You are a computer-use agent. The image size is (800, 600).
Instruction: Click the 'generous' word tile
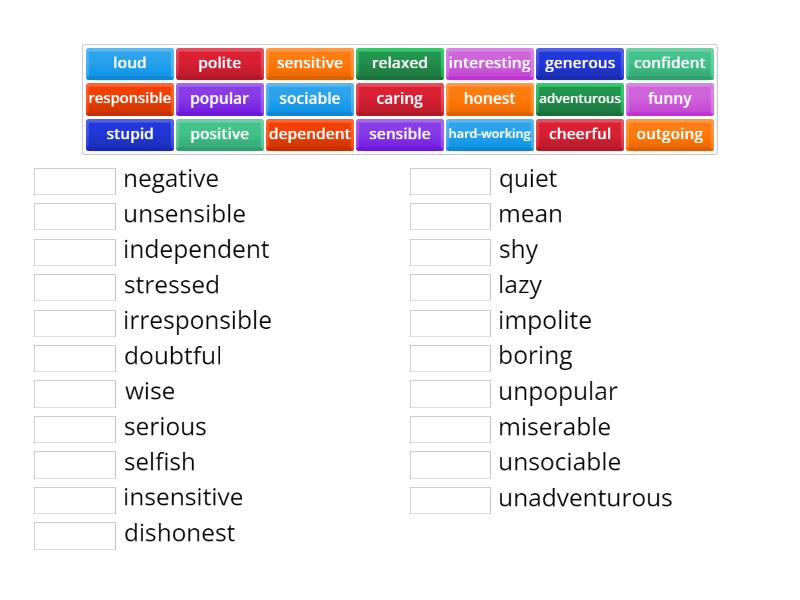pyautogui.click(x=579, y=63)
